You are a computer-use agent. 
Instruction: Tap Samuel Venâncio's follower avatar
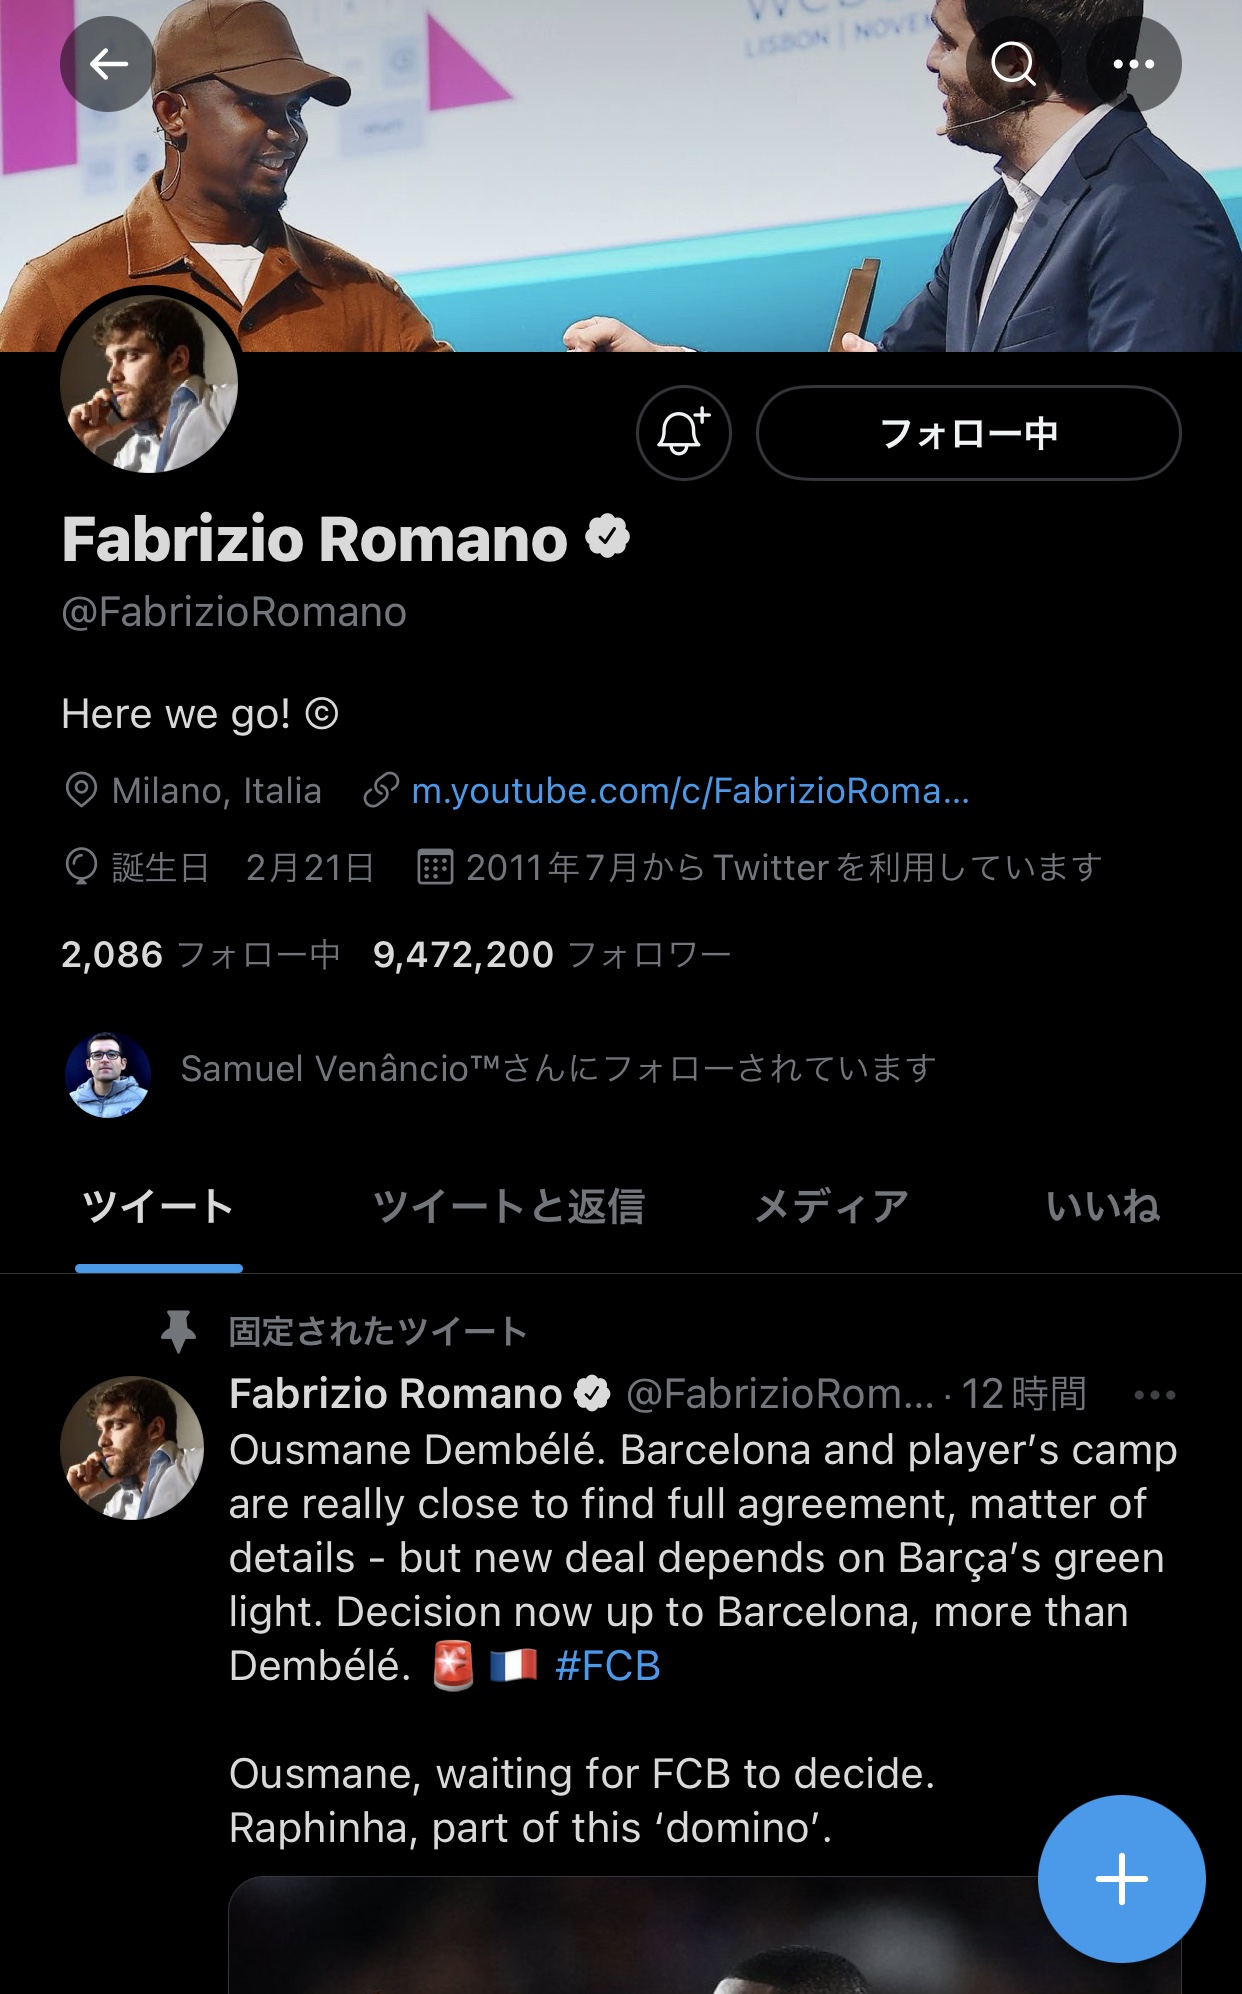(108, 1075)
